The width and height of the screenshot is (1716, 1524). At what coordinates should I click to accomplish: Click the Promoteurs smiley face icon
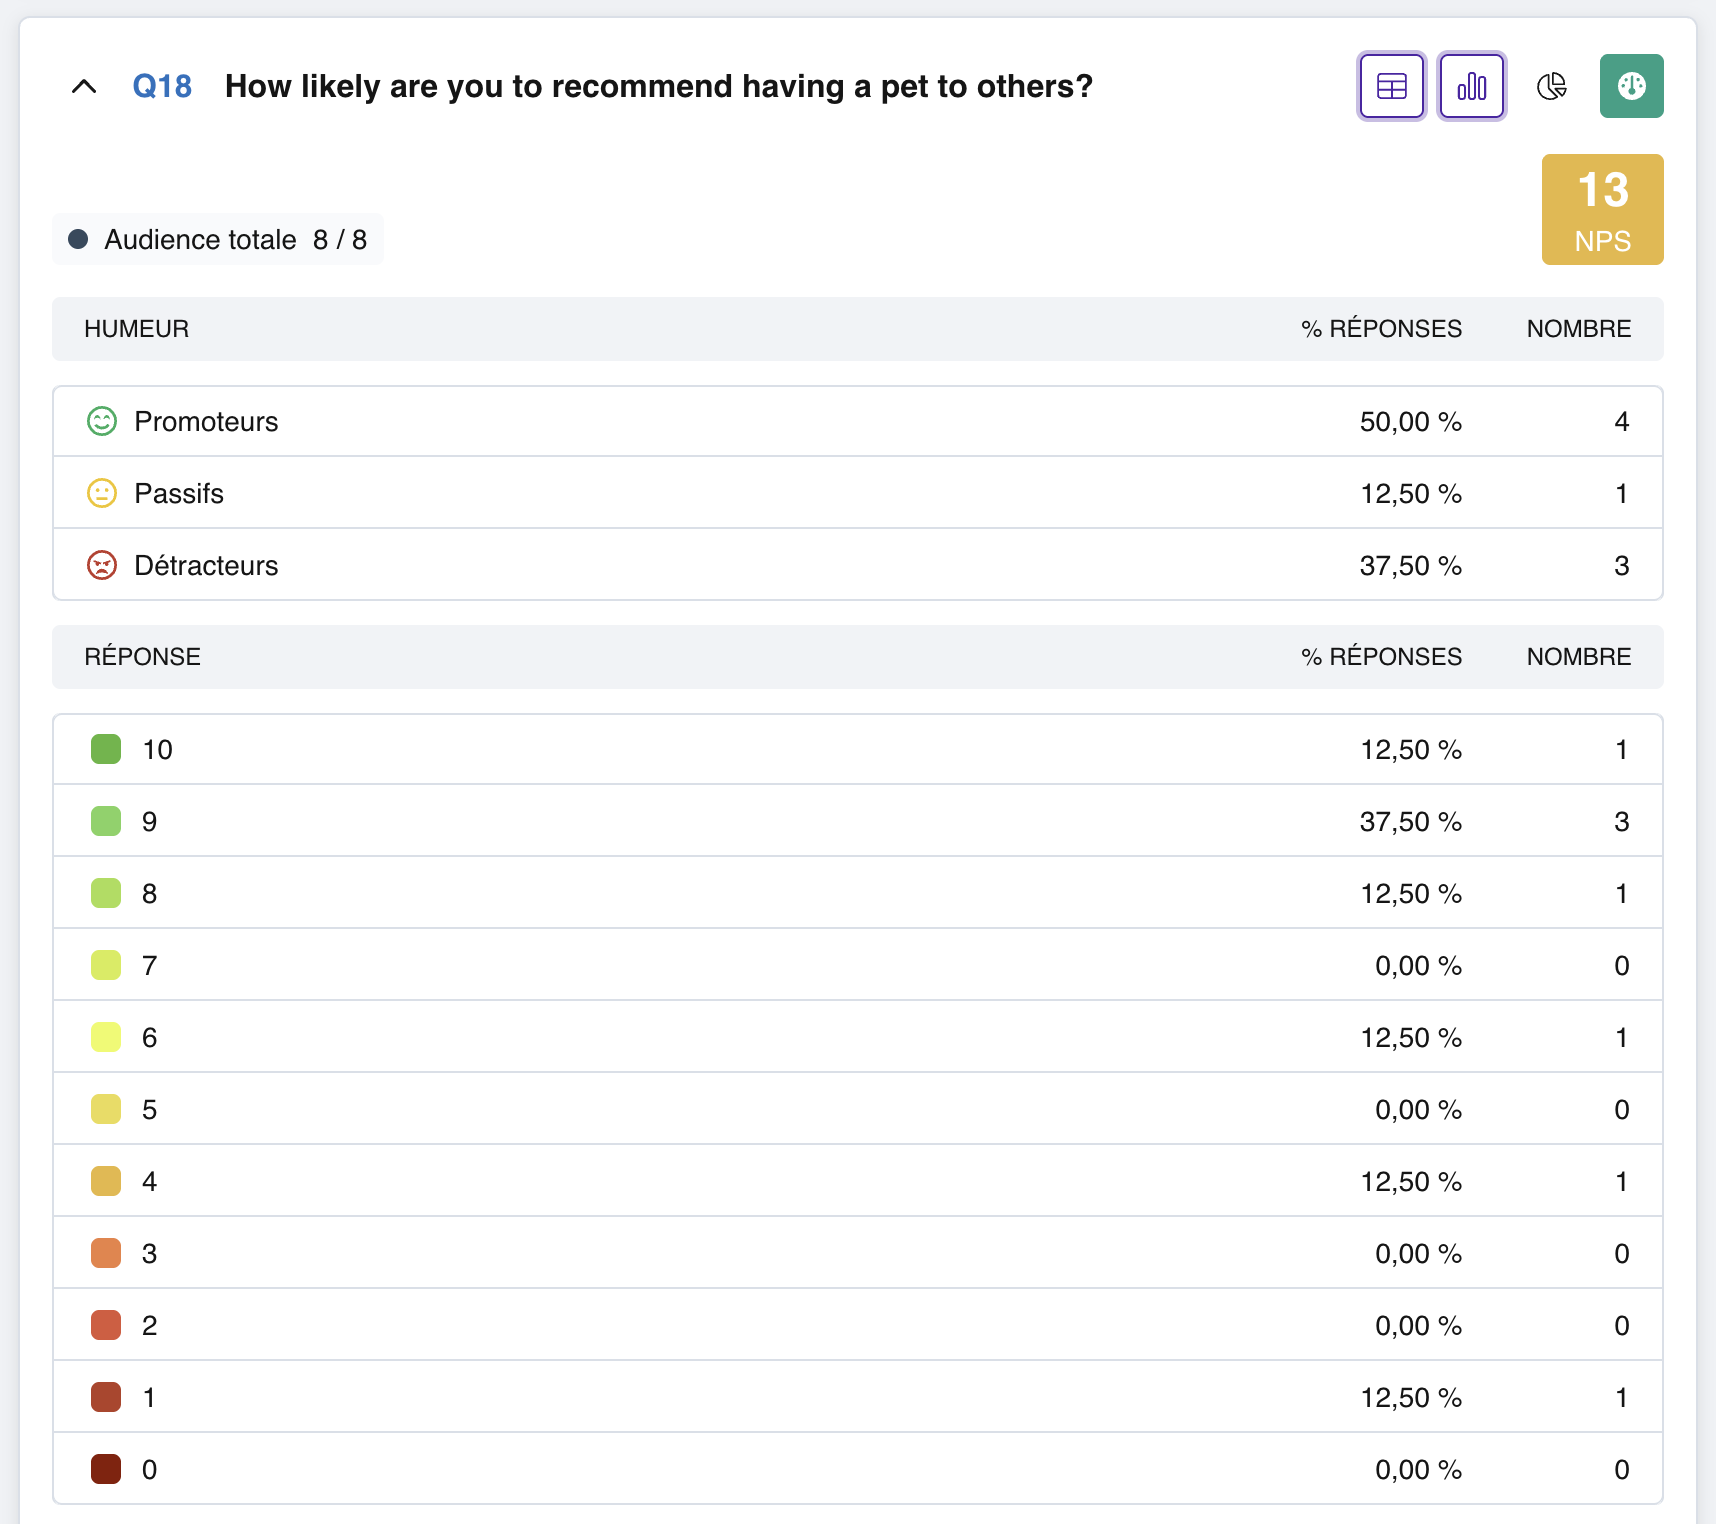tap(102, 421)
